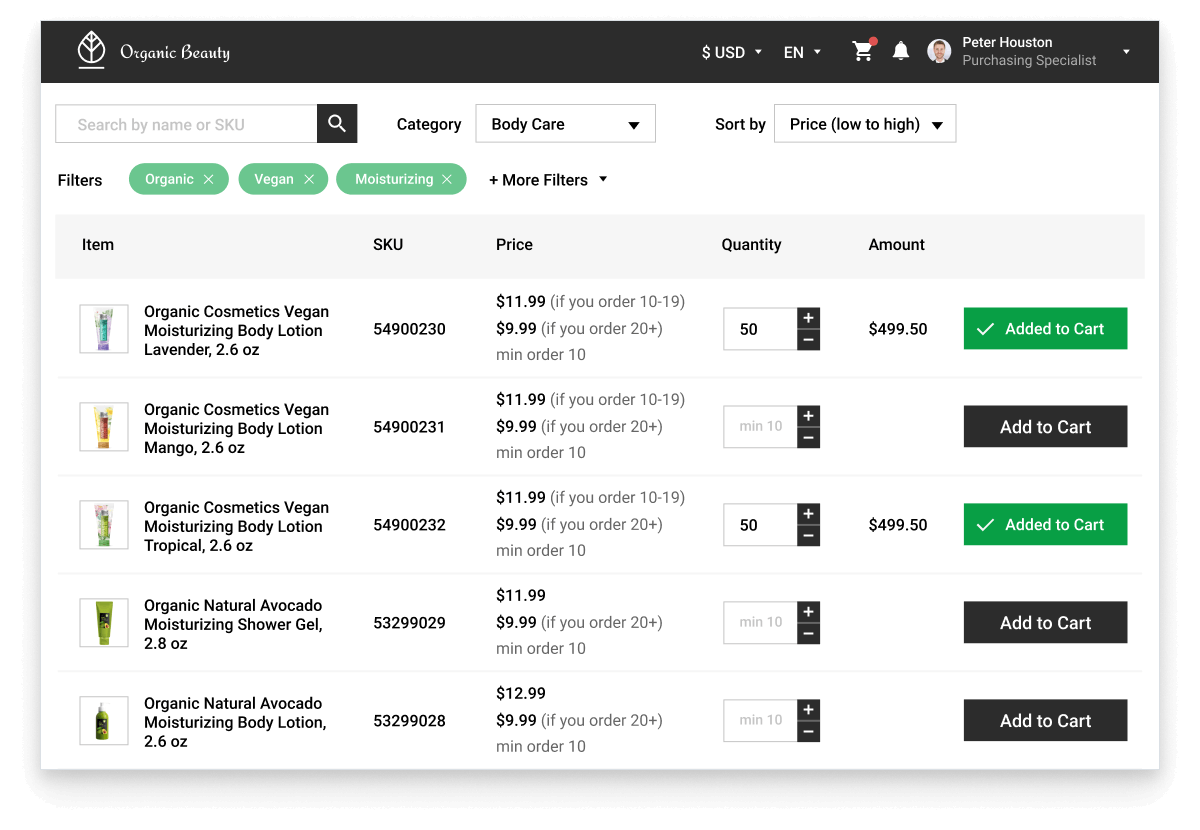Toggle Added to Cart for Tropical lotion
Image resolution: width=1200 pixels, height=830 pixels.
tap(1045, 525)
